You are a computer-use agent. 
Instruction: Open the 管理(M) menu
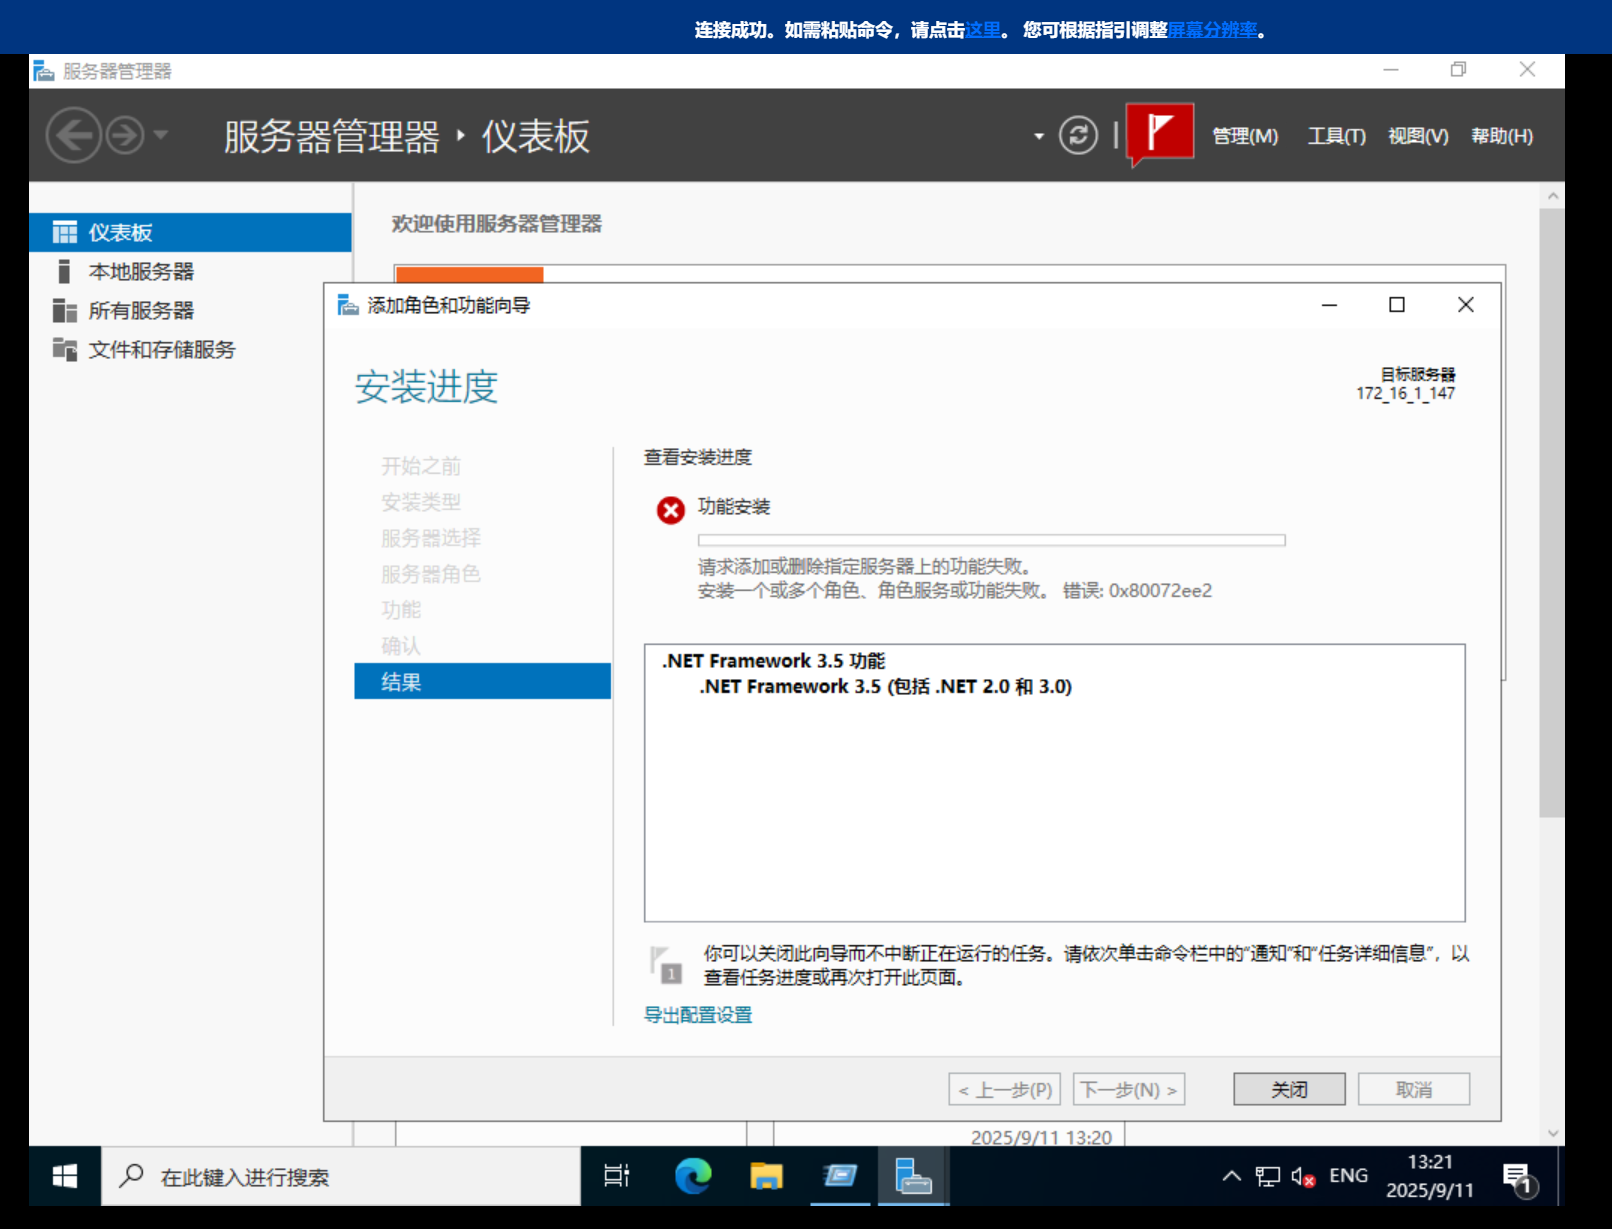[x=1245, y=136]
